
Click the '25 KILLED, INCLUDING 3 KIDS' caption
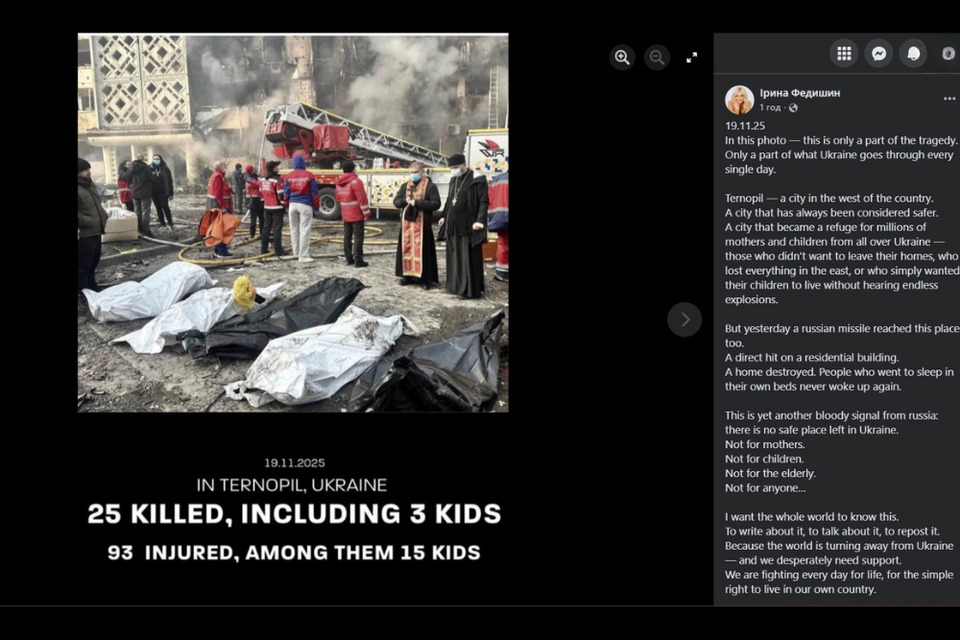(x=294, y=514)
